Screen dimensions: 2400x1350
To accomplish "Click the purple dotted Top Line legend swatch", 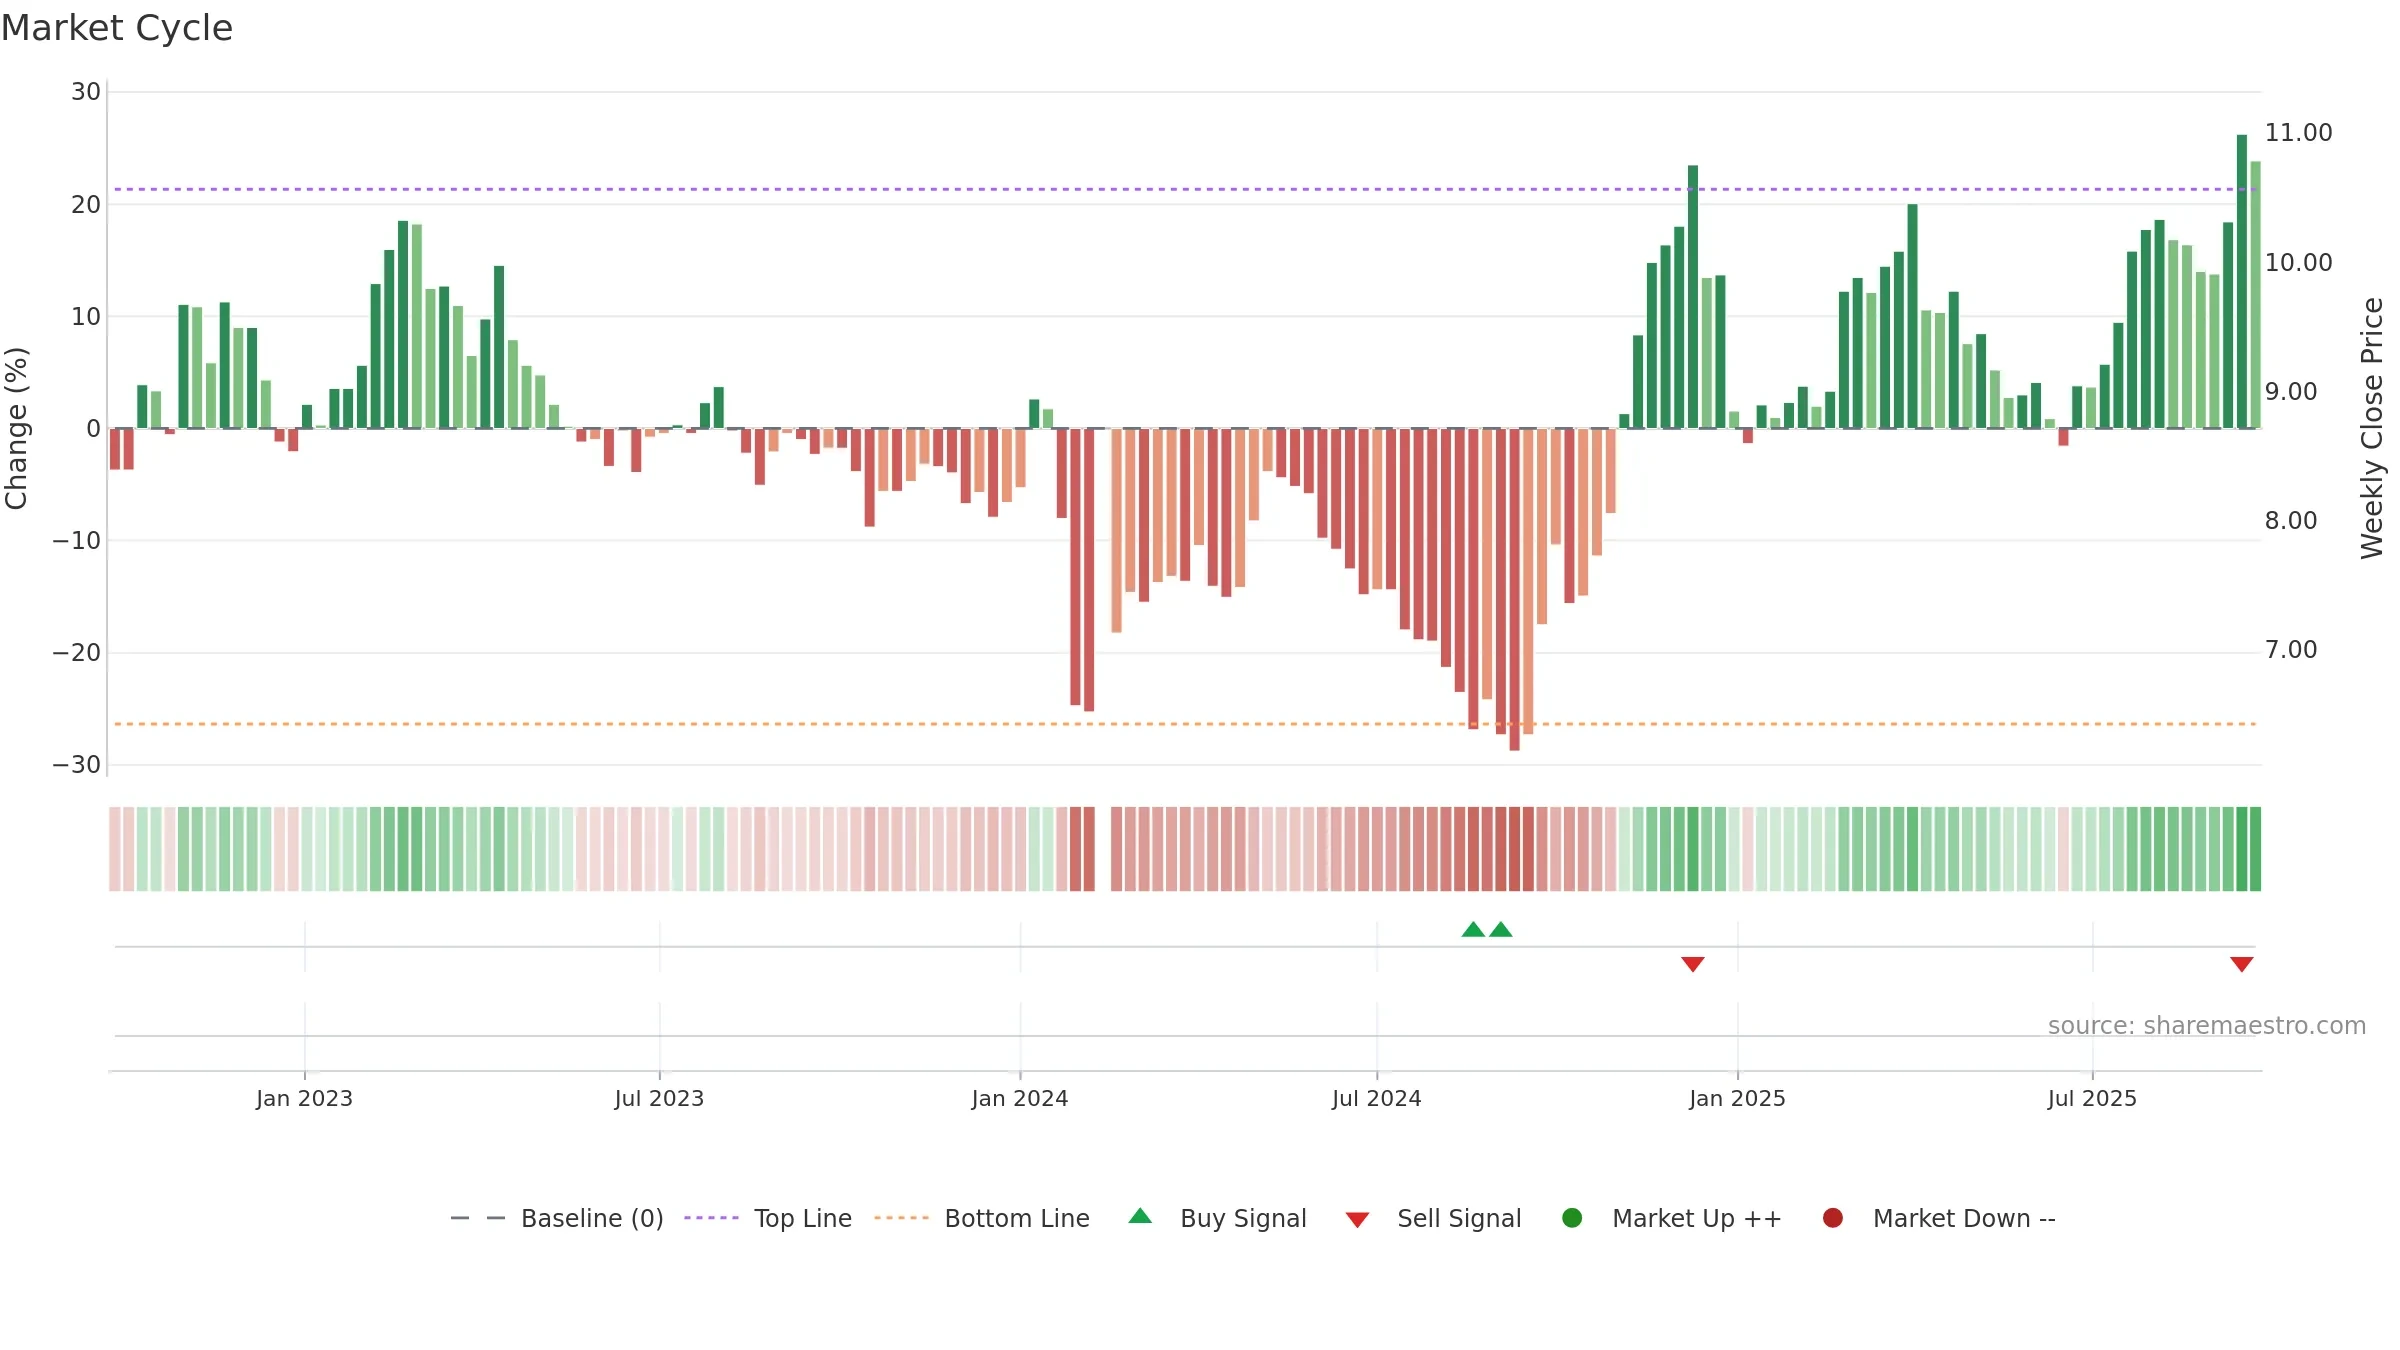I will pyautogui.click(x=711, y=1218).
